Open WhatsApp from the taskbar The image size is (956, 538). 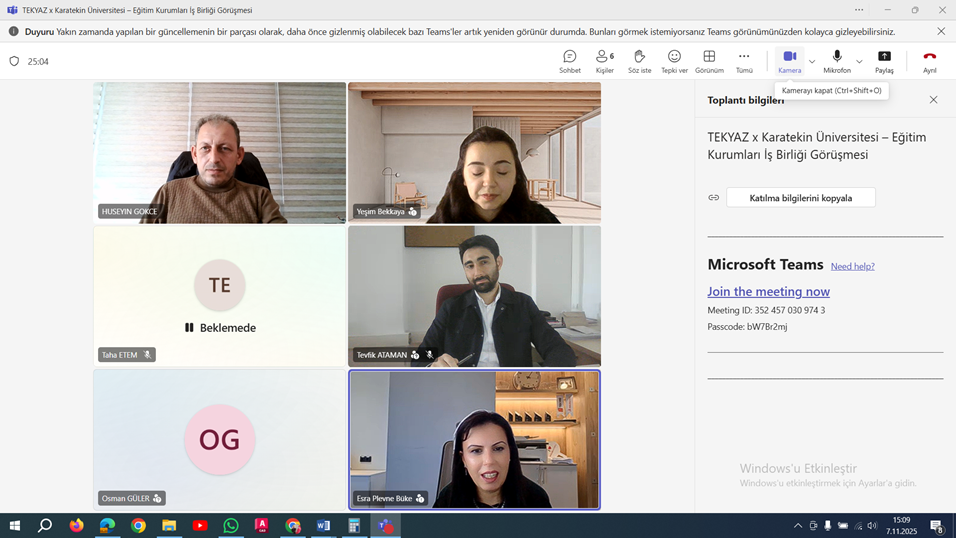[231, 526]
